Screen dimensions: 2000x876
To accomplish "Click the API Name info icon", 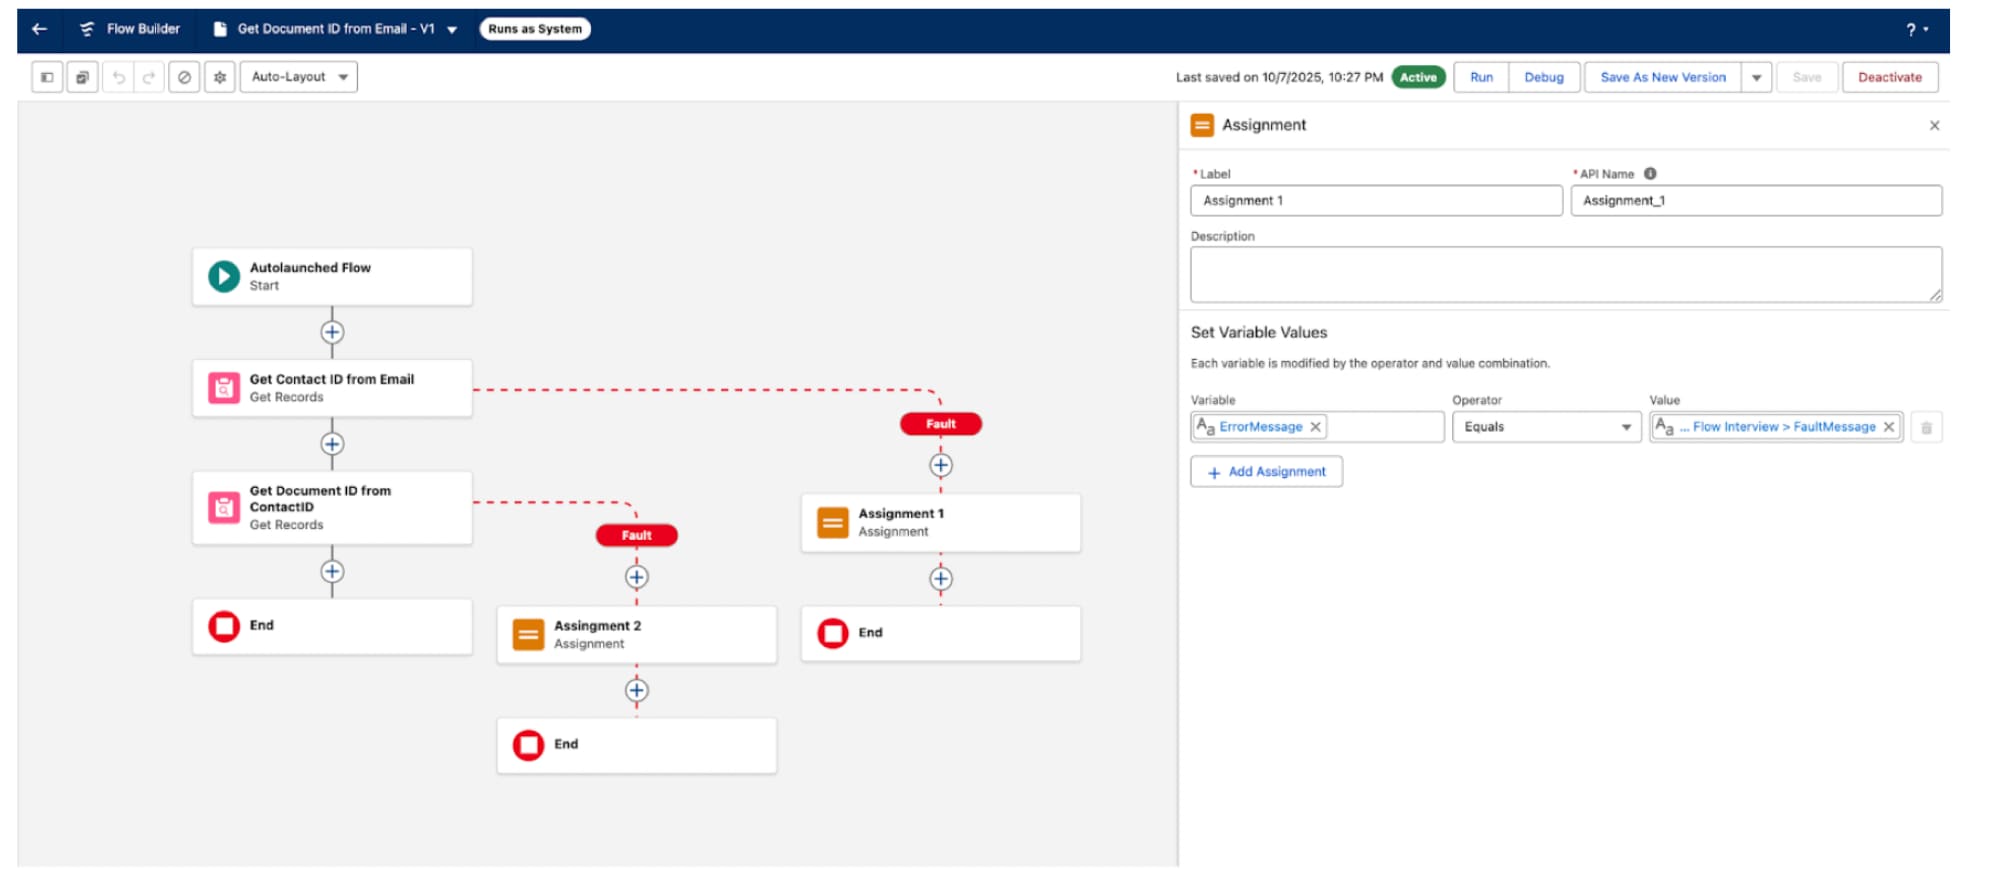I will [x=1650, y=173].
